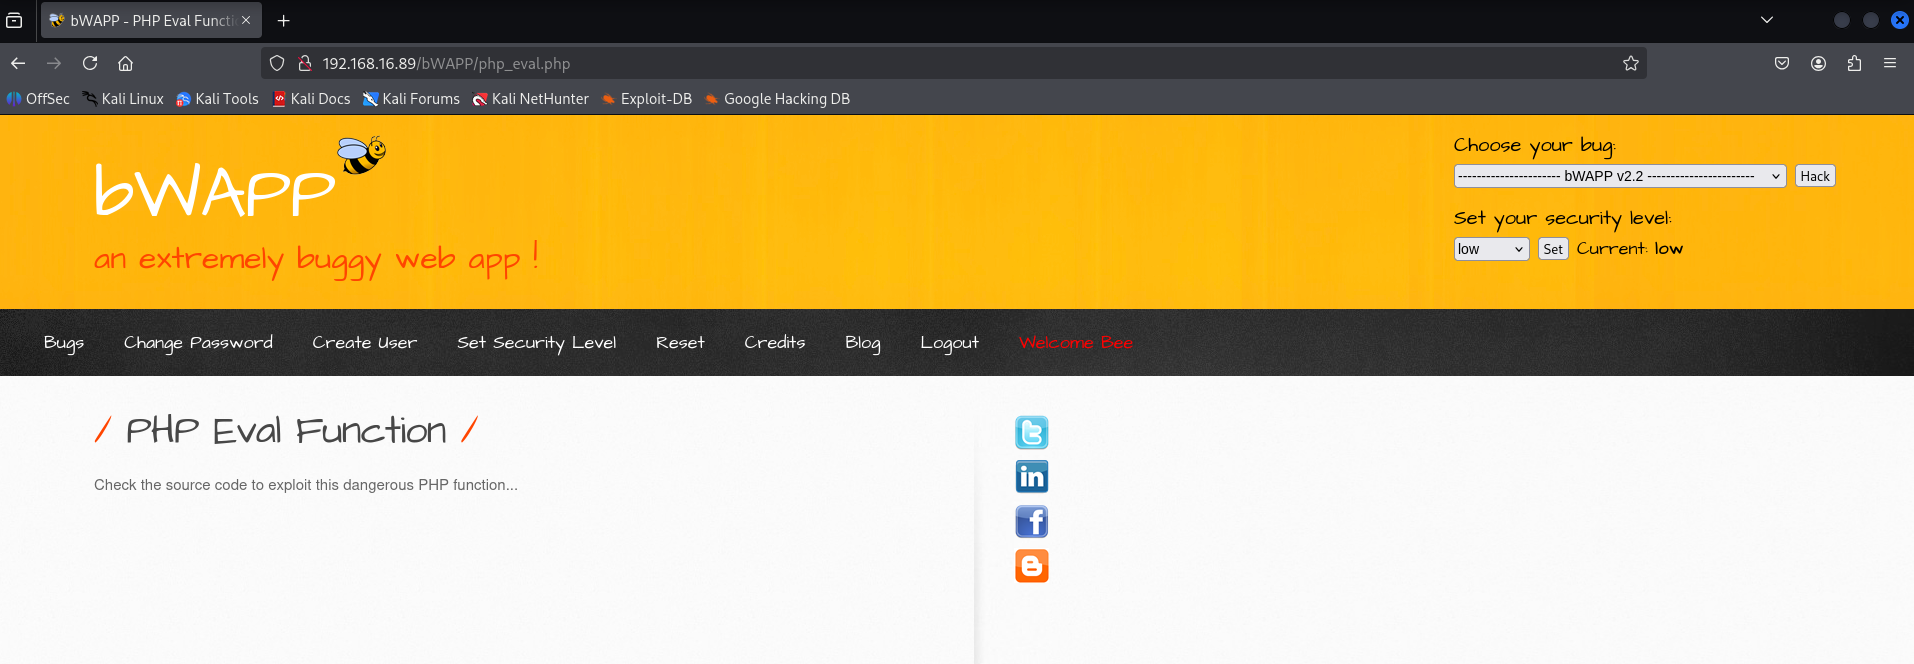Screen dimensions: 1914x664
Task: Open the Google Hacking DB bookmark
Action: point(777,99)
